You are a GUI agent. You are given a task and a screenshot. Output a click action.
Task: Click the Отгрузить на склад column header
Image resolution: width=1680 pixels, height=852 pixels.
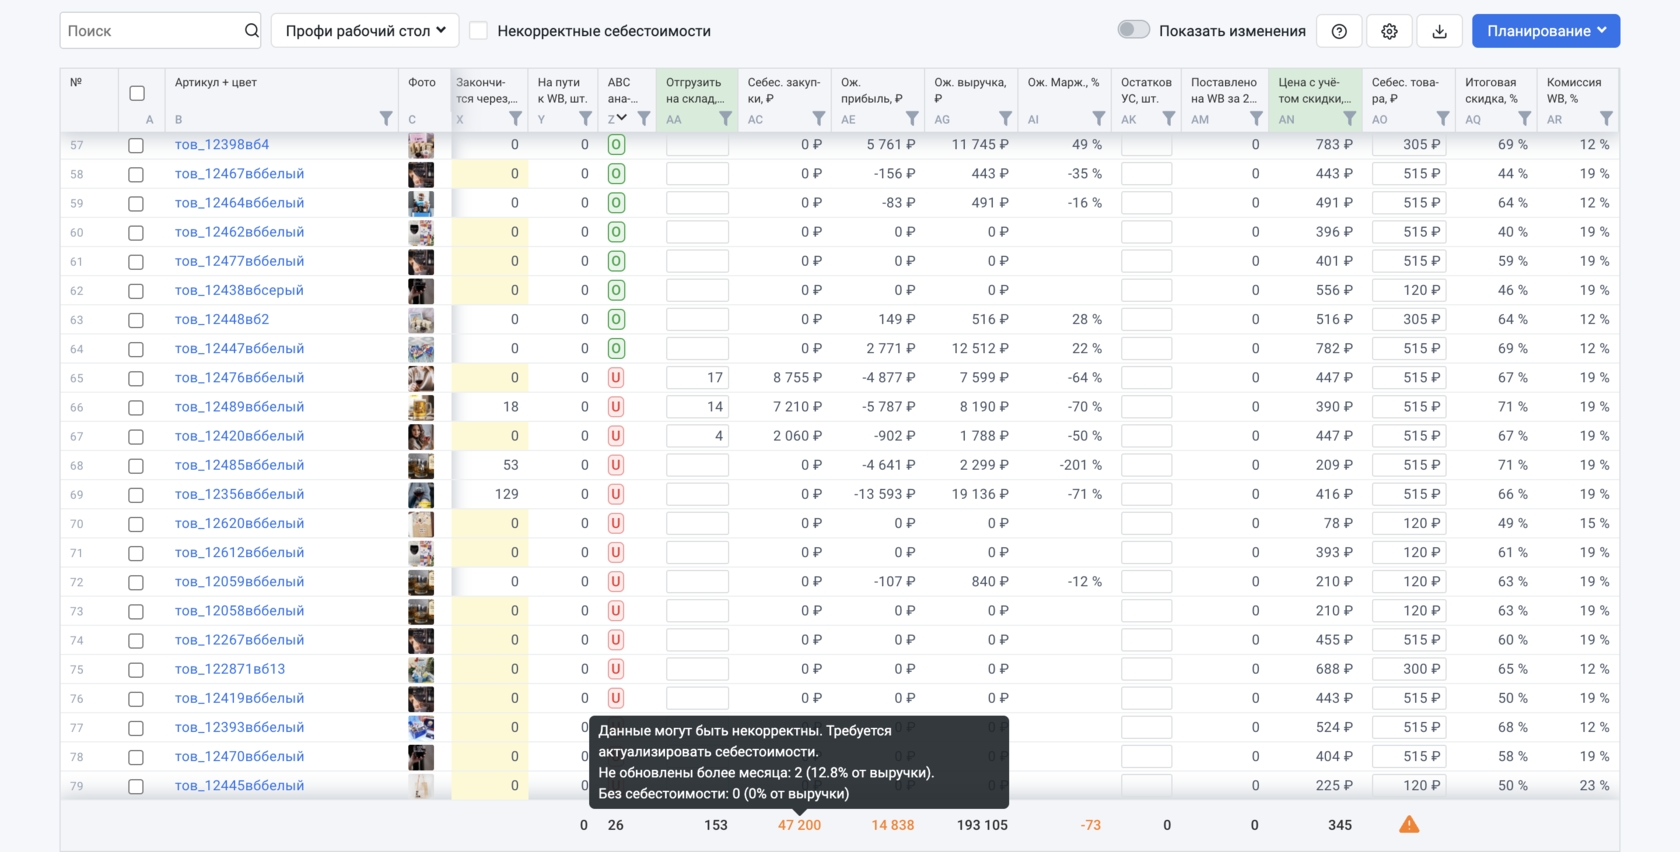[x=694, y=90]
